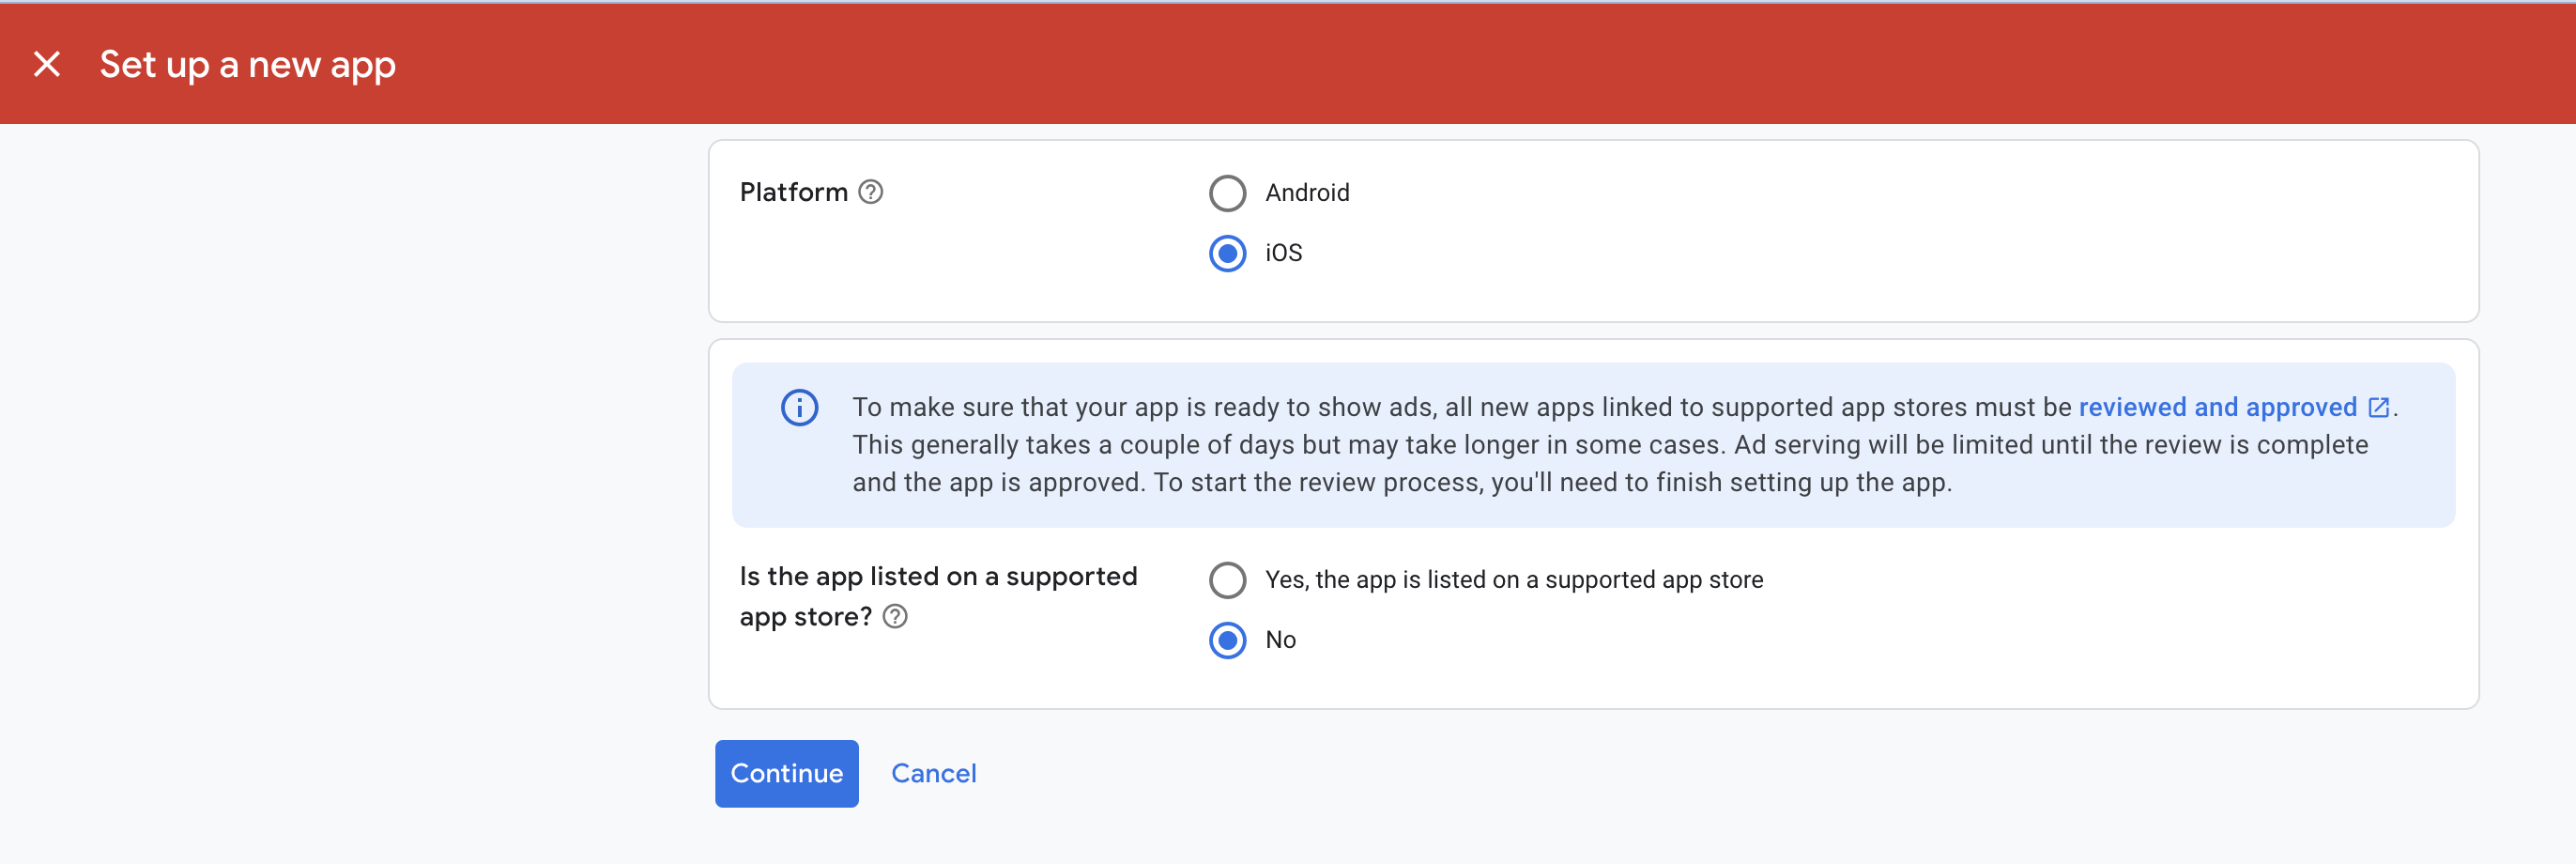Click the external link icon after approved

click(x=2378, y=408)
